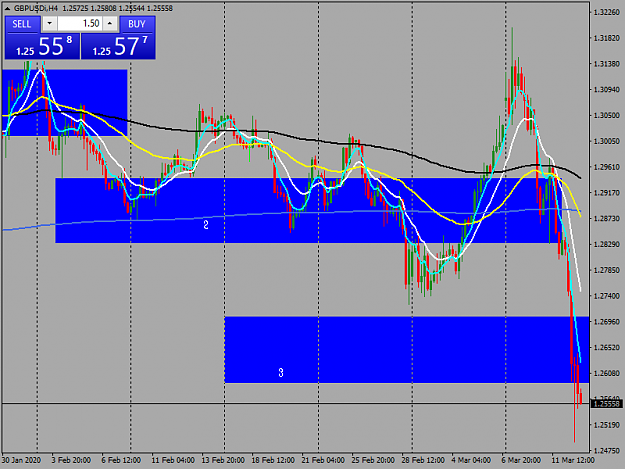
Task: Click the buy price panel 1.25 57
Action: click(118, 46)
